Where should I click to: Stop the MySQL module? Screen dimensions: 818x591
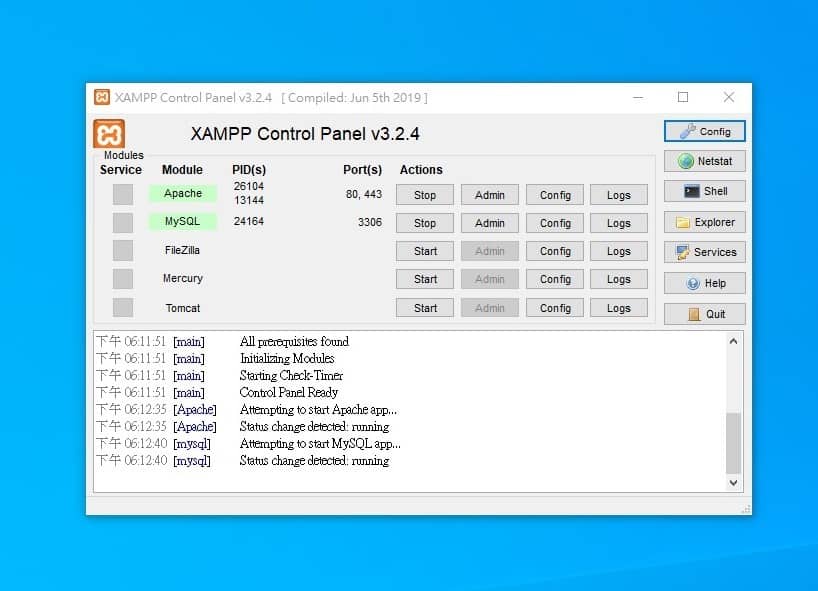coord(425,223)
